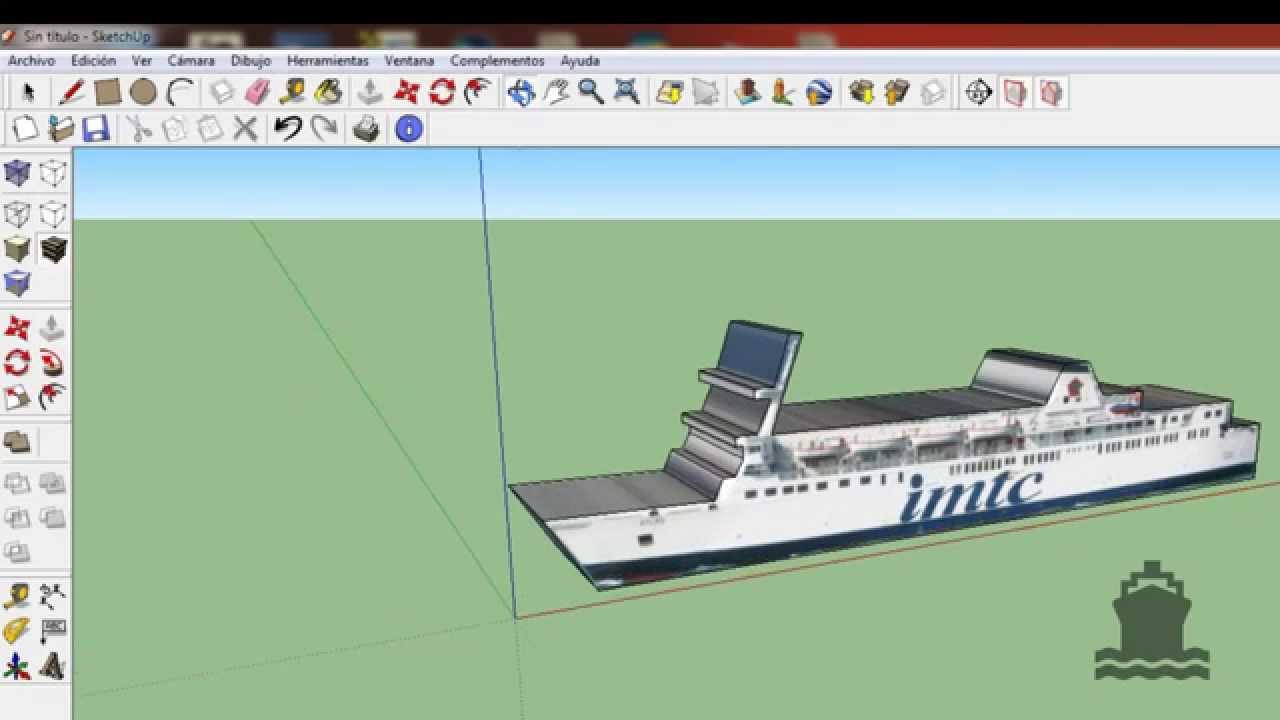Image resolution: width=1280 pixels, height=720 pixels.
Task: Activate the Orbit camera tool
Action: [521, 92]
